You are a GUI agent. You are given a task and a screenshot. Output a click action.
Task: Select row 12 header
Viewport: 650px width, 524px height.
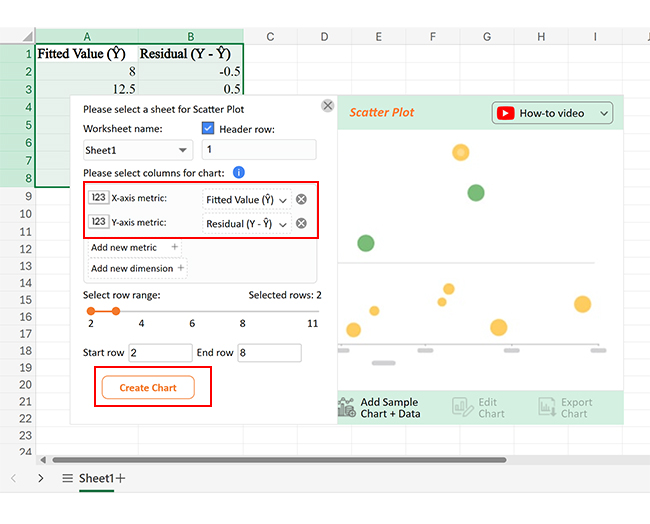tap(18, 249)
